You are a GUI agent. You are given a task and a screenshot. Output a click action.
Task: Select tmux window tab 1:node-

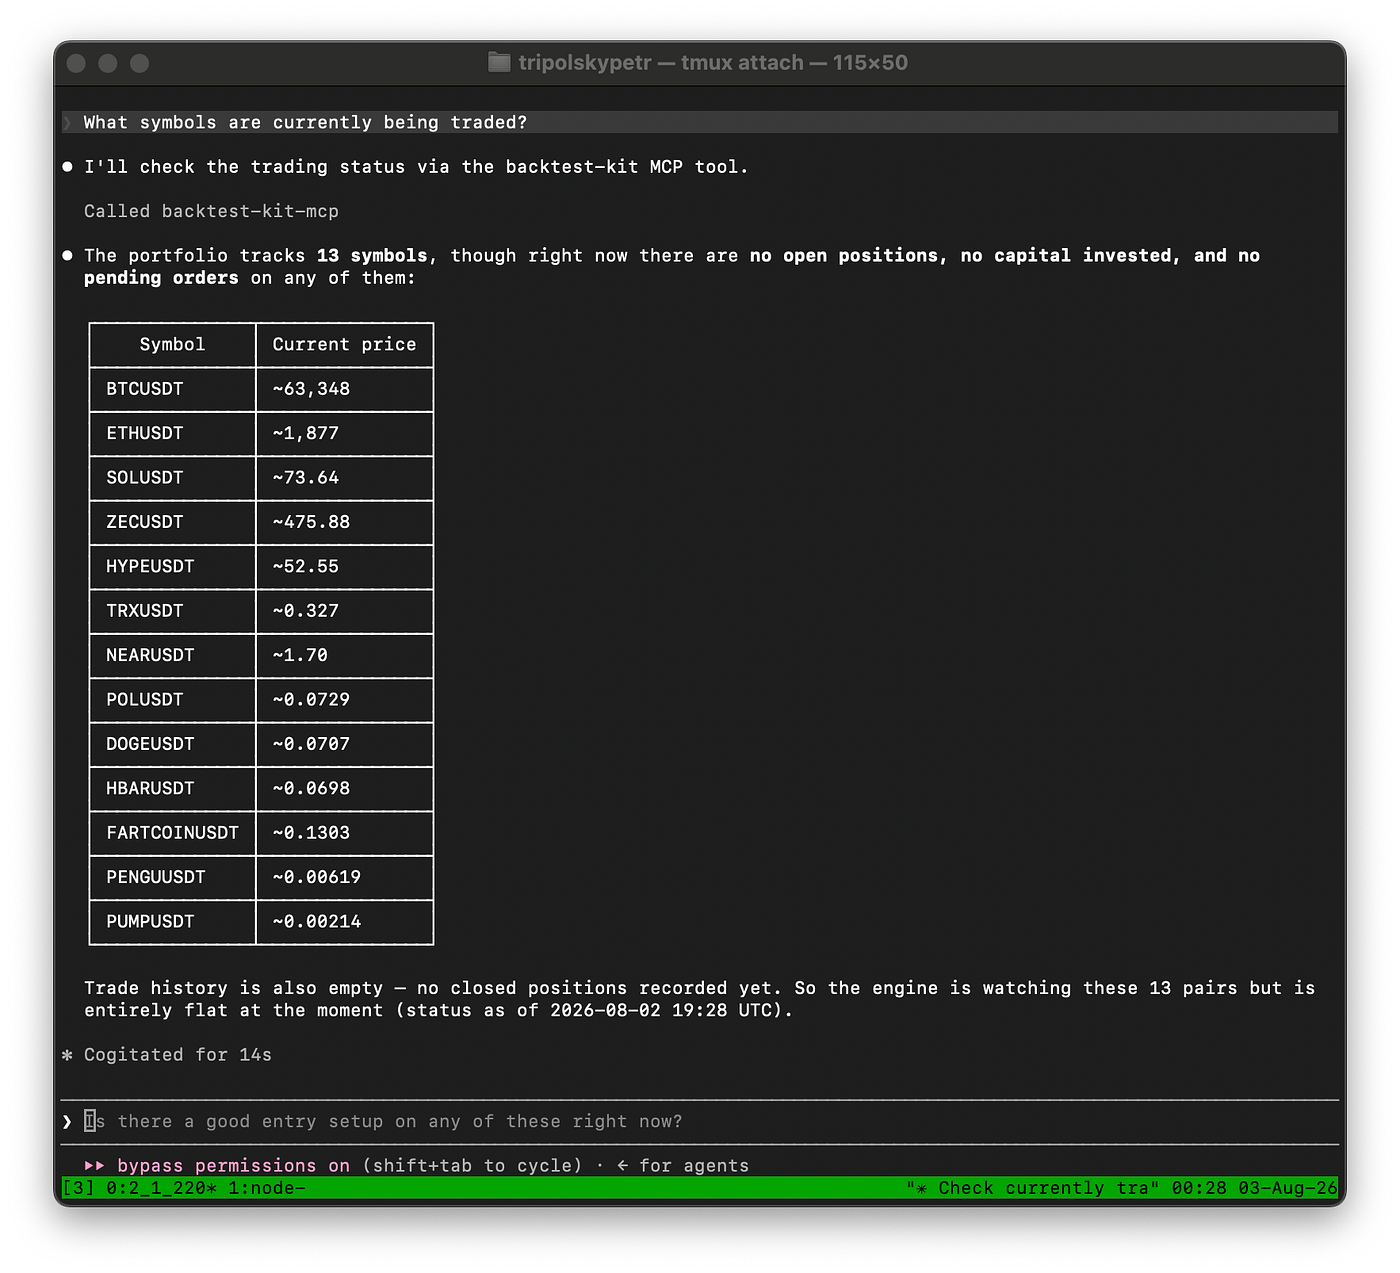point(267,1188)
